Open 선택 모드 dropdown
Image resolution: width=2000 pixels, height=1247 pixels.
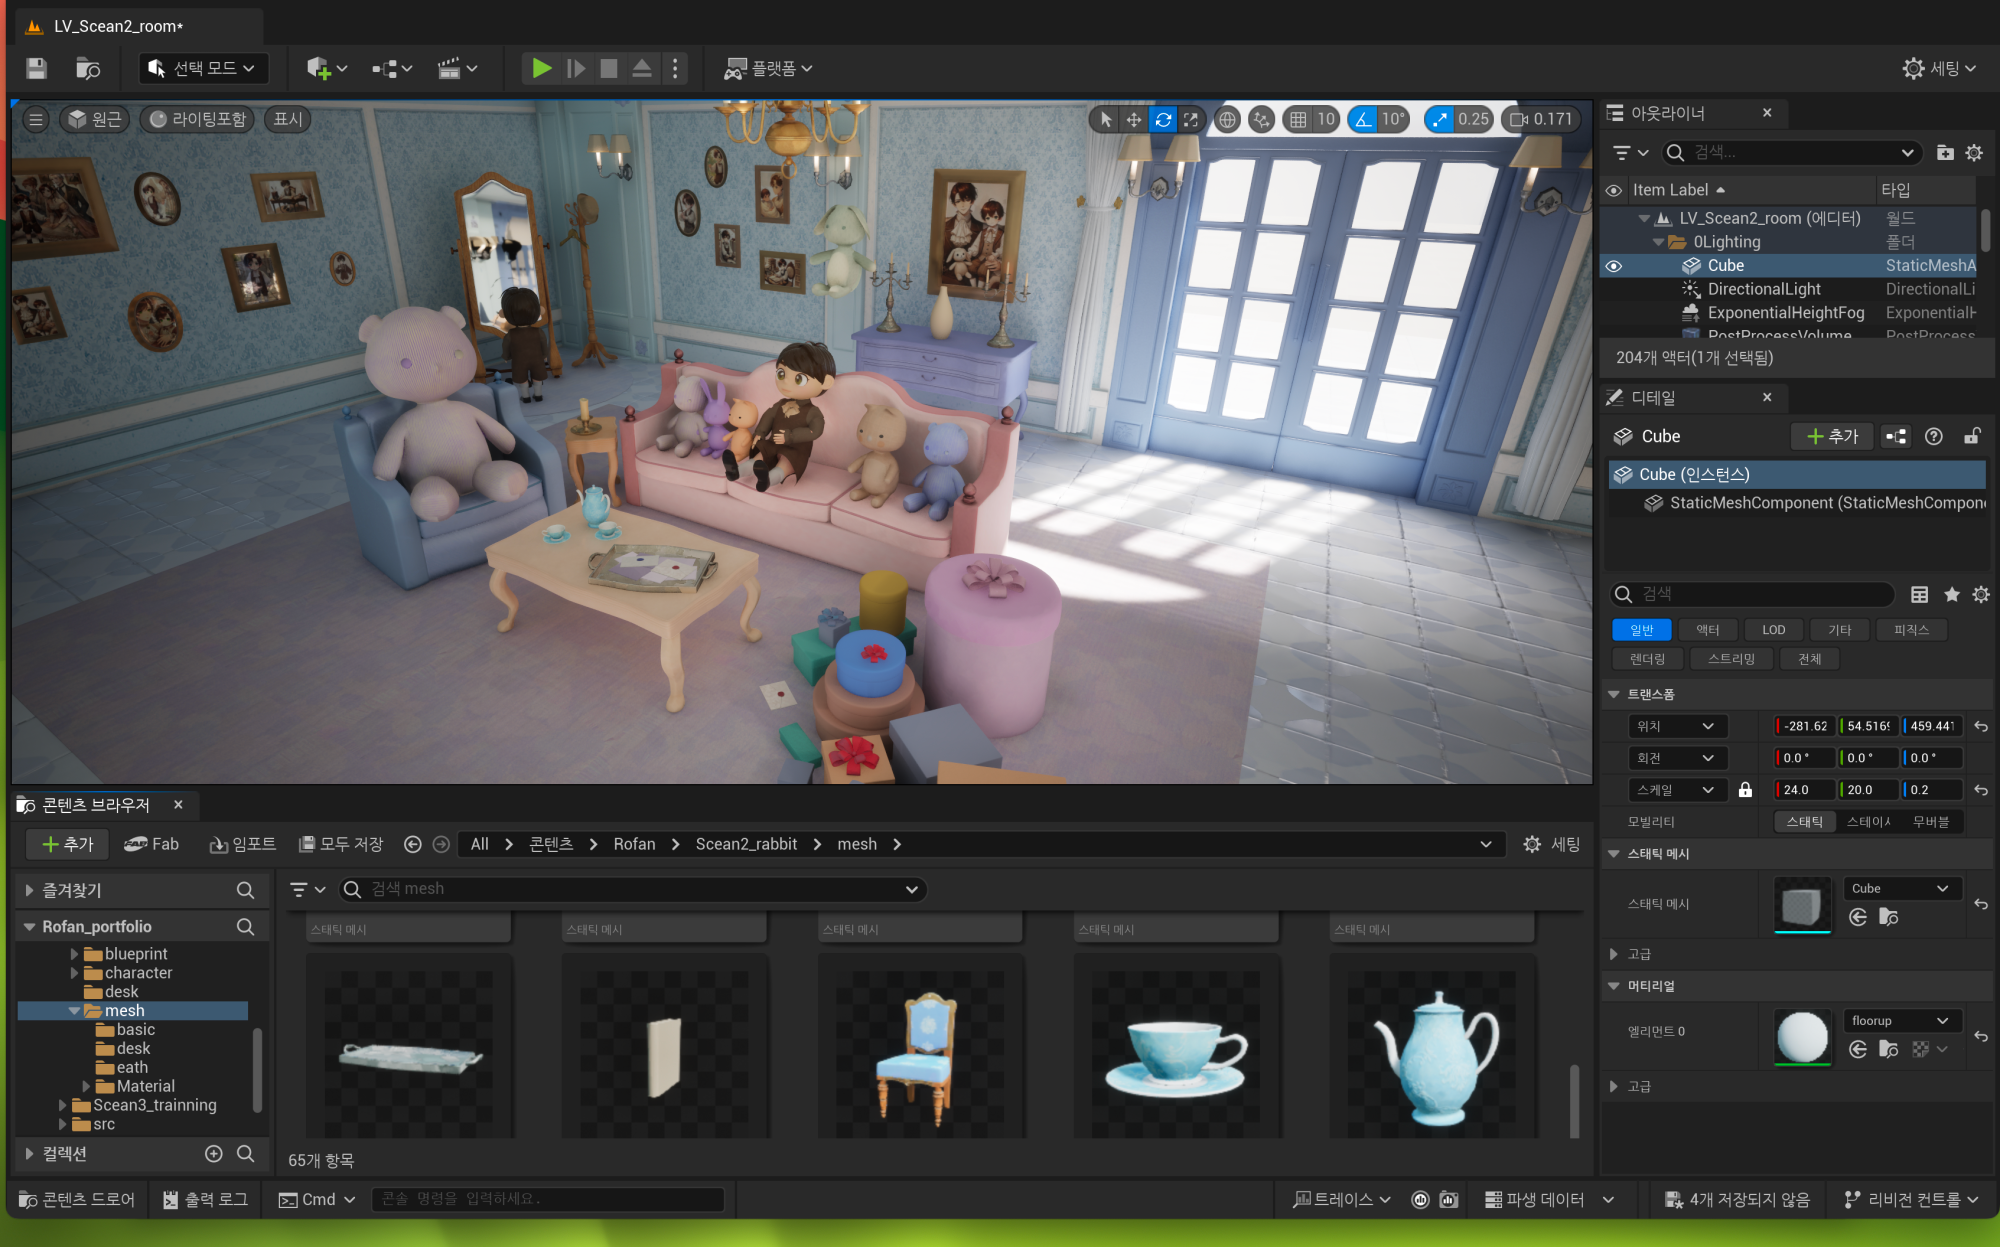[202, 68]
